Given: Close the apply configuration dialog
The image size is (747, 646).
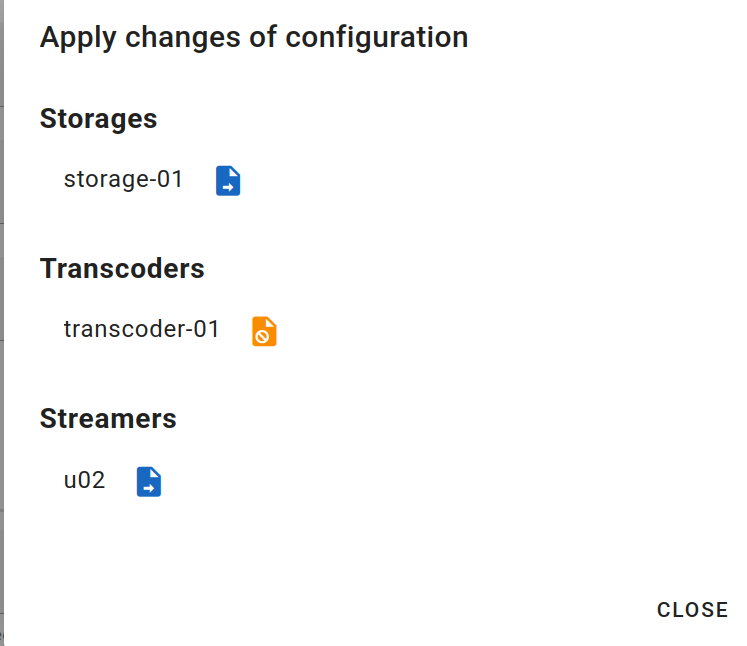Looking at the screenshot, I should [692, 610].
